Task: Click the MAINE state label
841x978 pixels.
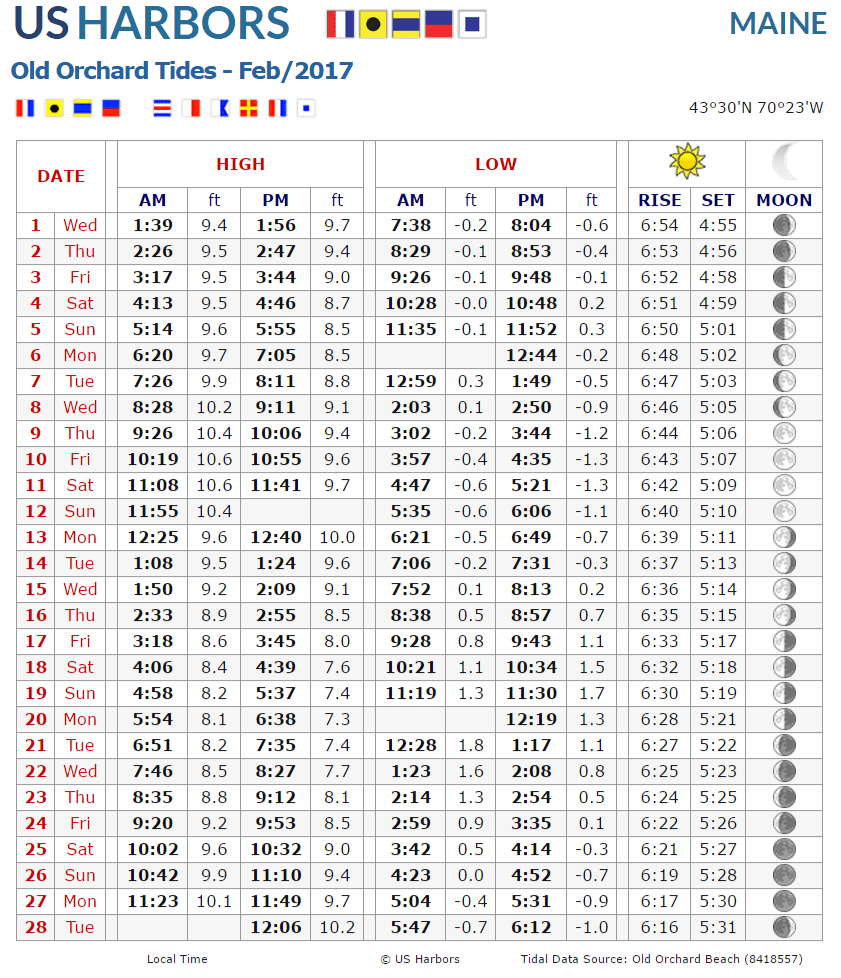Action: [778, 24]
